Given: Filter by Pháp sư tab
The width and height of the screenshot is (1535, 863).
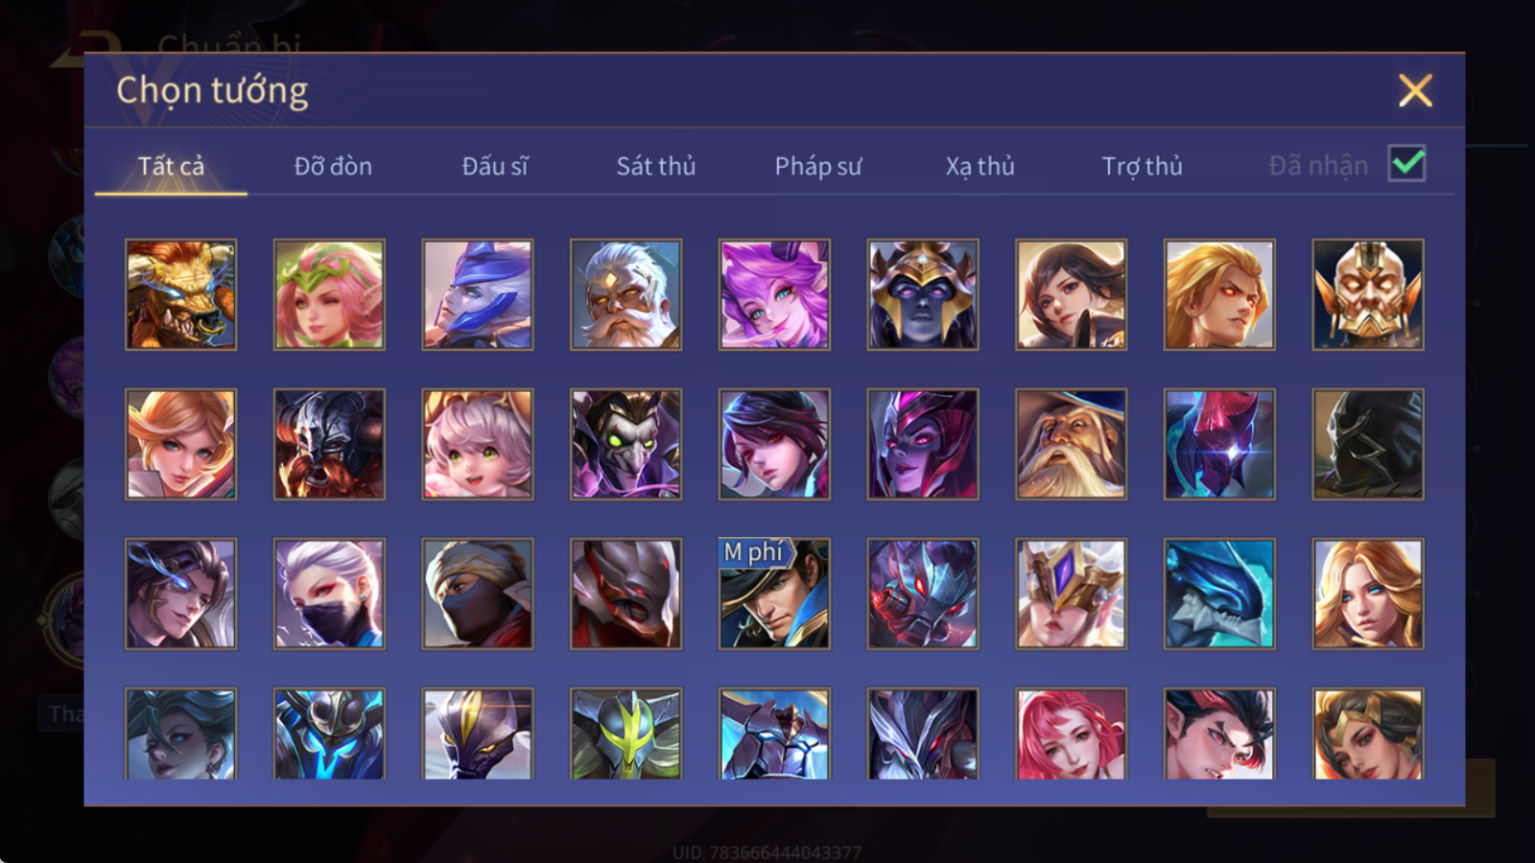Looking at the screenshot, I should (818, 166).
